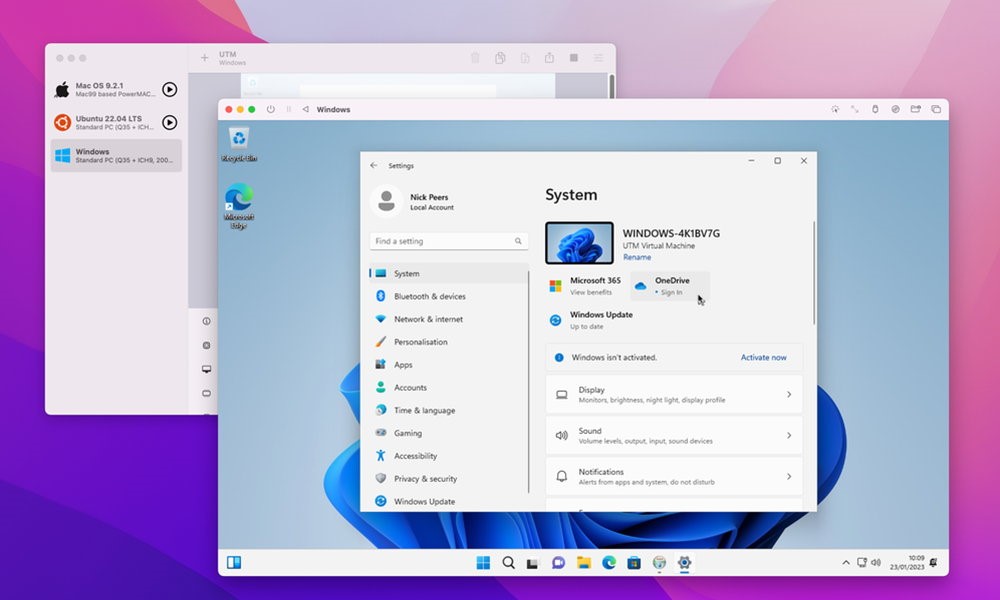Click the Activate now link
This screenshot has width=1000, height=600.
tap(763, 358)
